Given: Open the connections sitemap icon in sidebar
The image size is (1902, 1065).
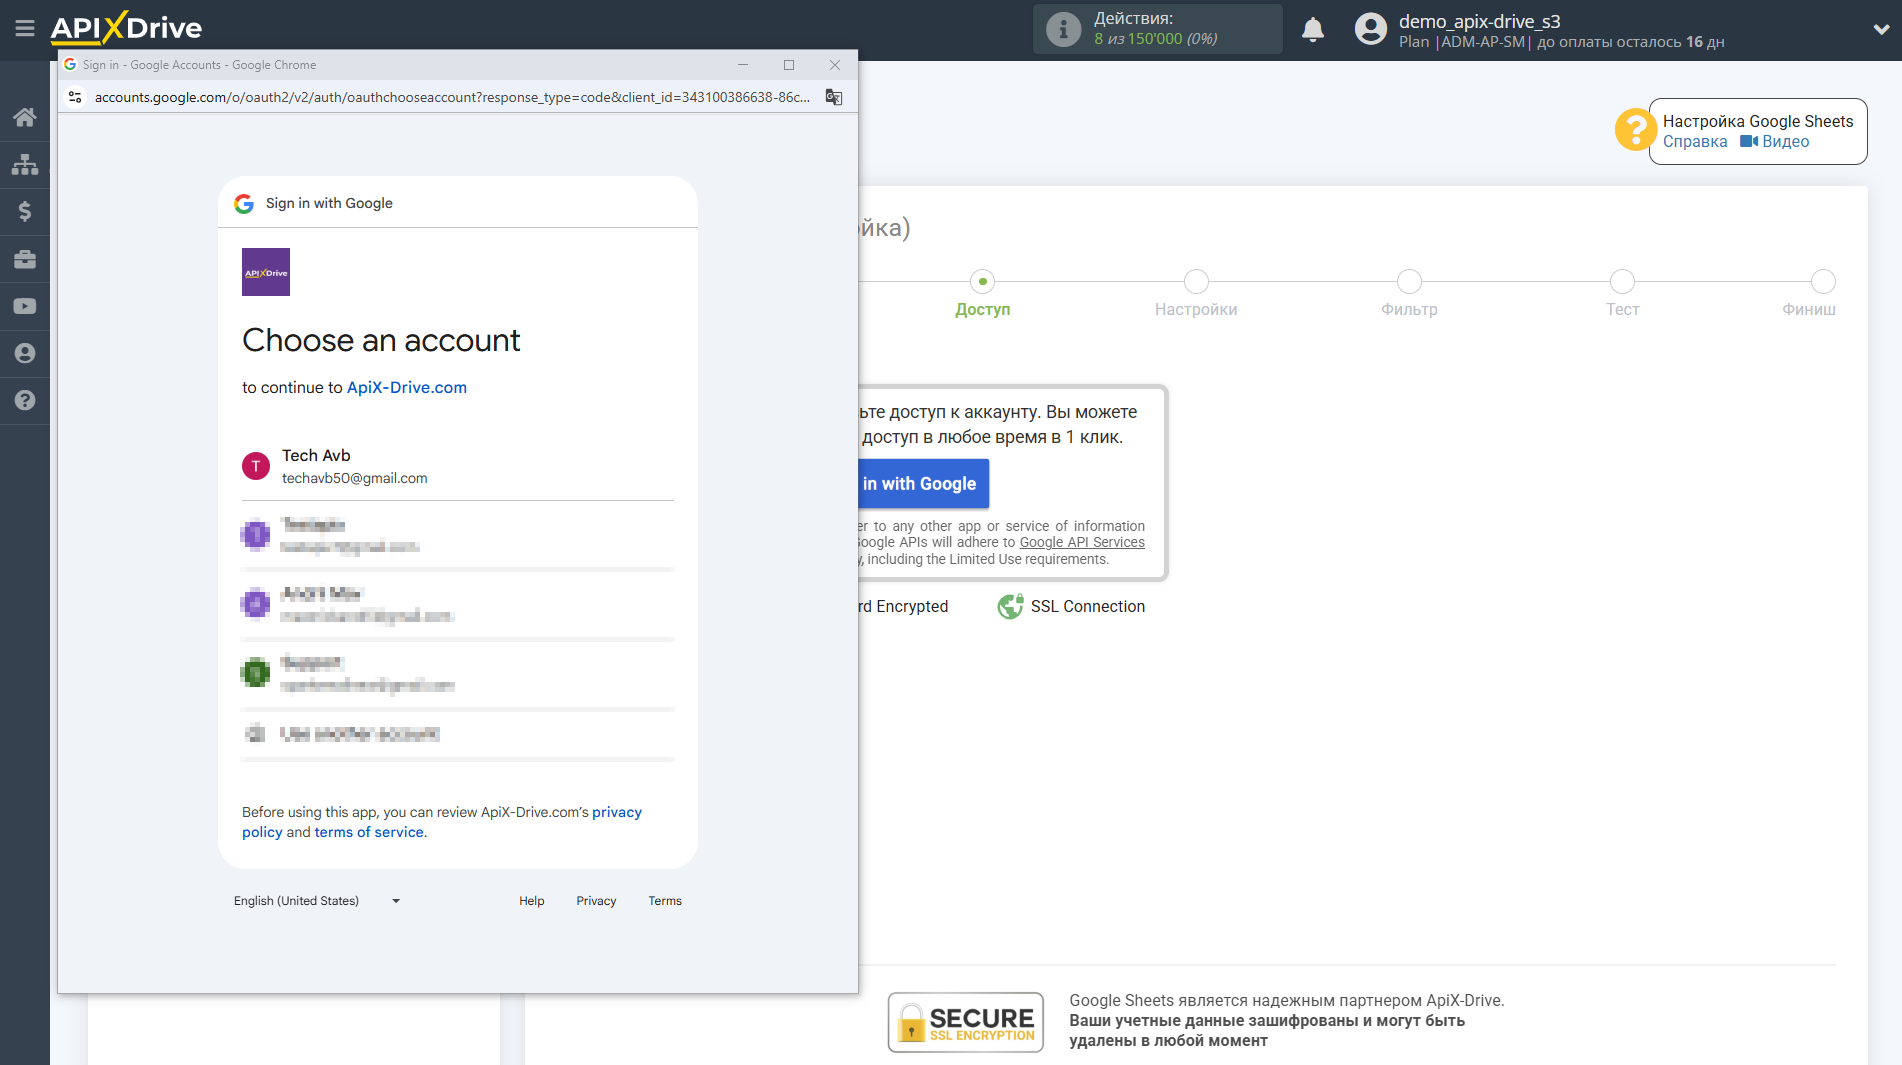Looking at the screenshot, I should click(x=25, y=164).
